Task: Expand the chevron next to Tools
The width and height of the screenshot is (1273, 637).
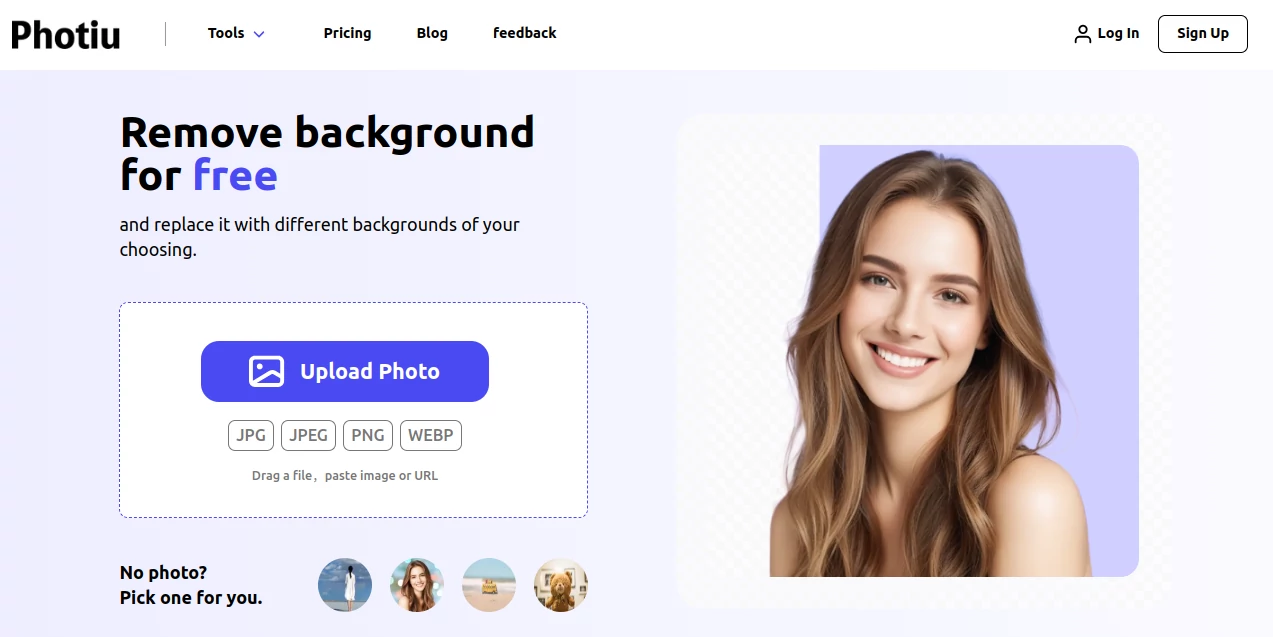Action: coord(258,33)
